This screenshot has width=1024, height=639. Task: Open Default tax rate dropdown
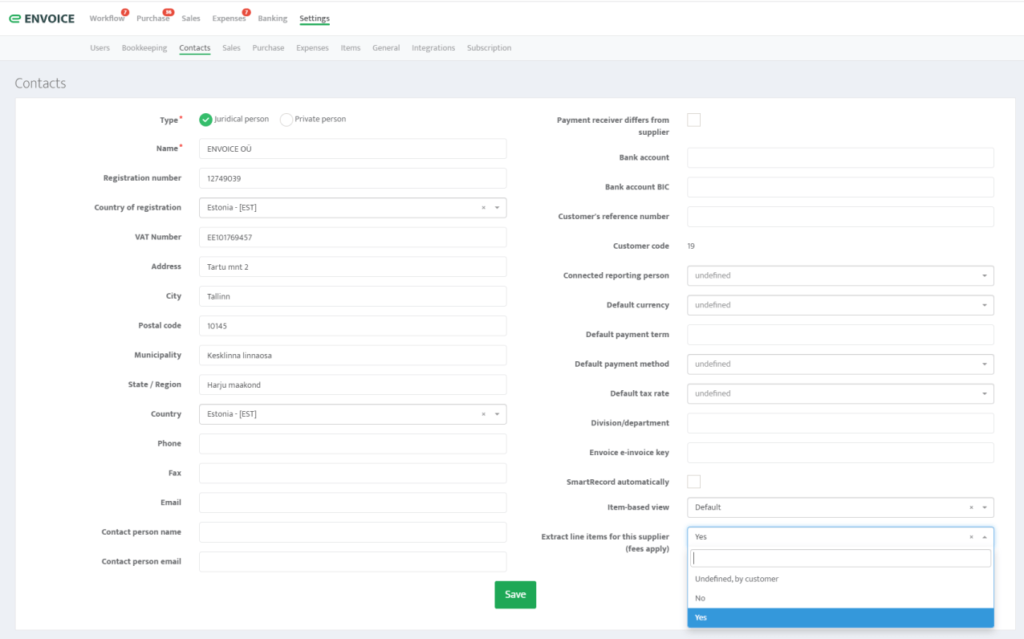click(840, 393)
